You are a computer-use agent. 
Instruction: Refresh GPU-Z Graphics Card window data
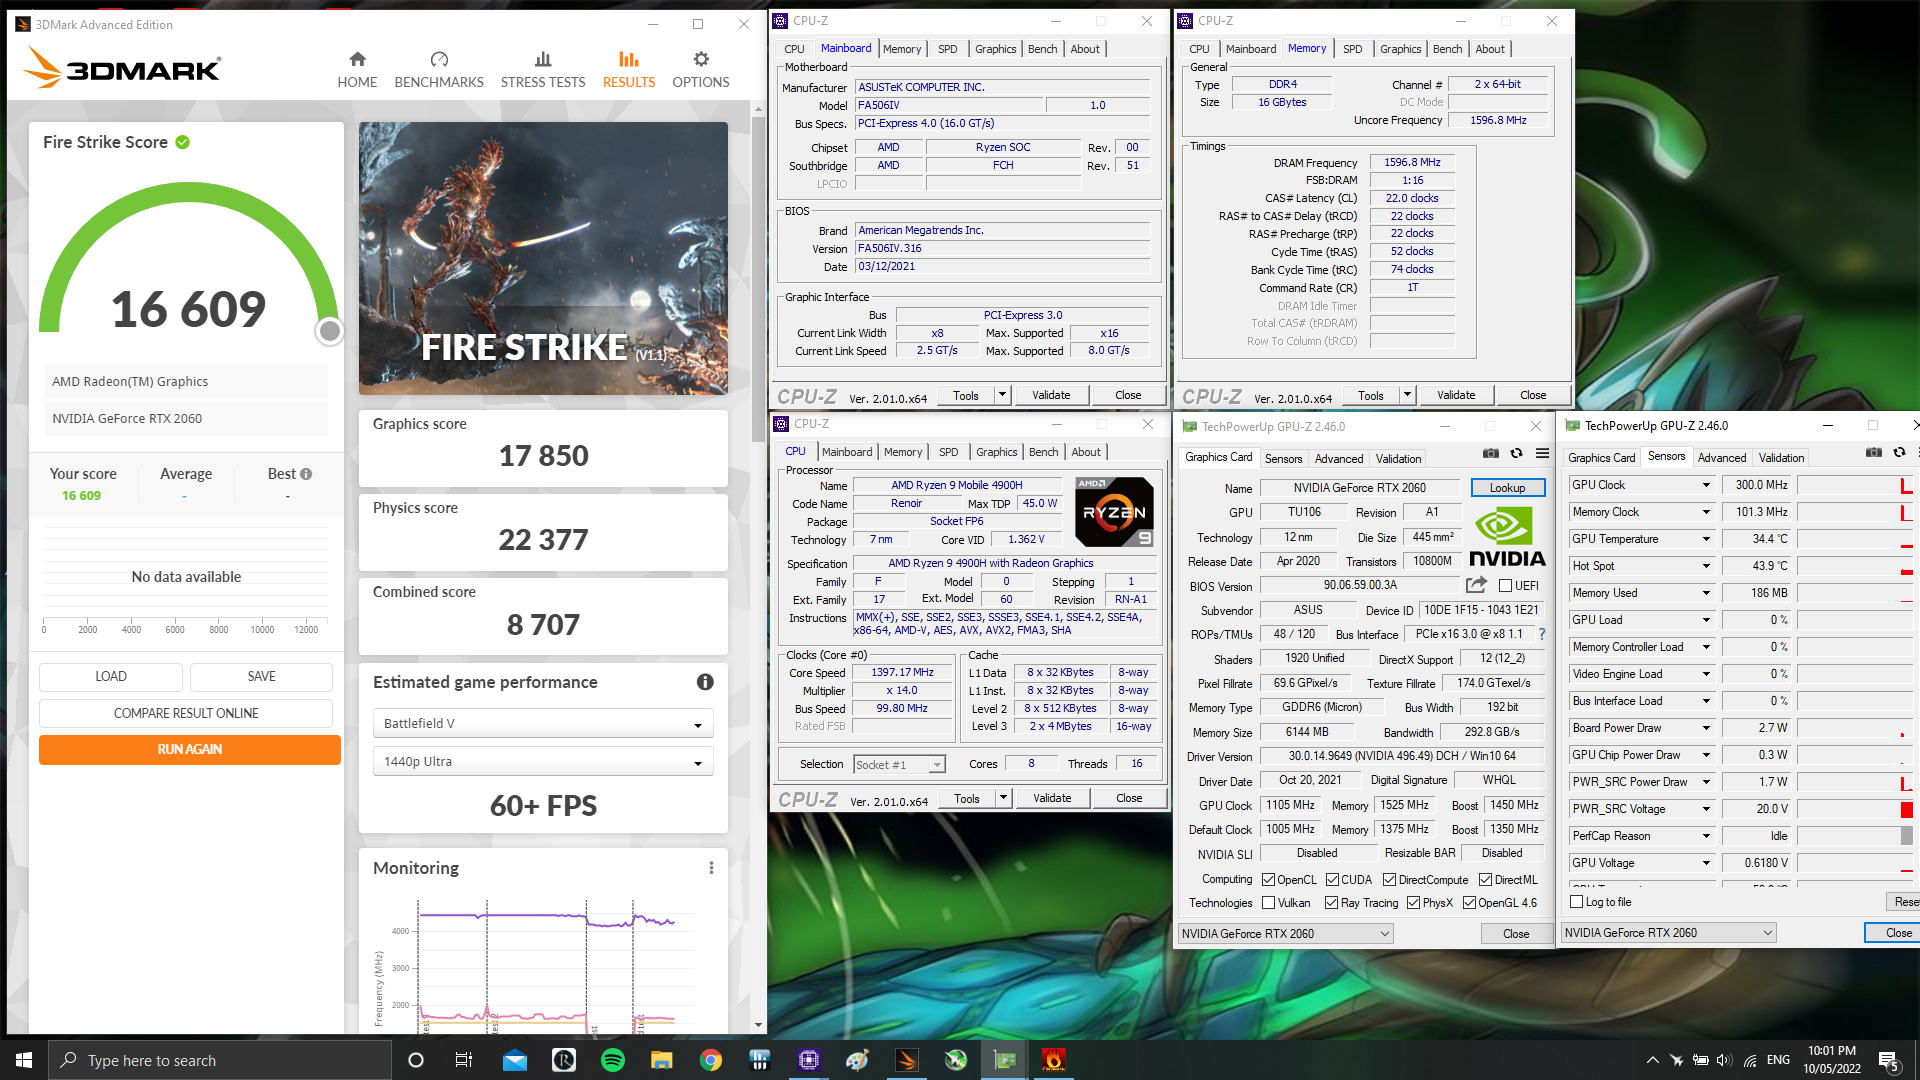click(1517, 453)
